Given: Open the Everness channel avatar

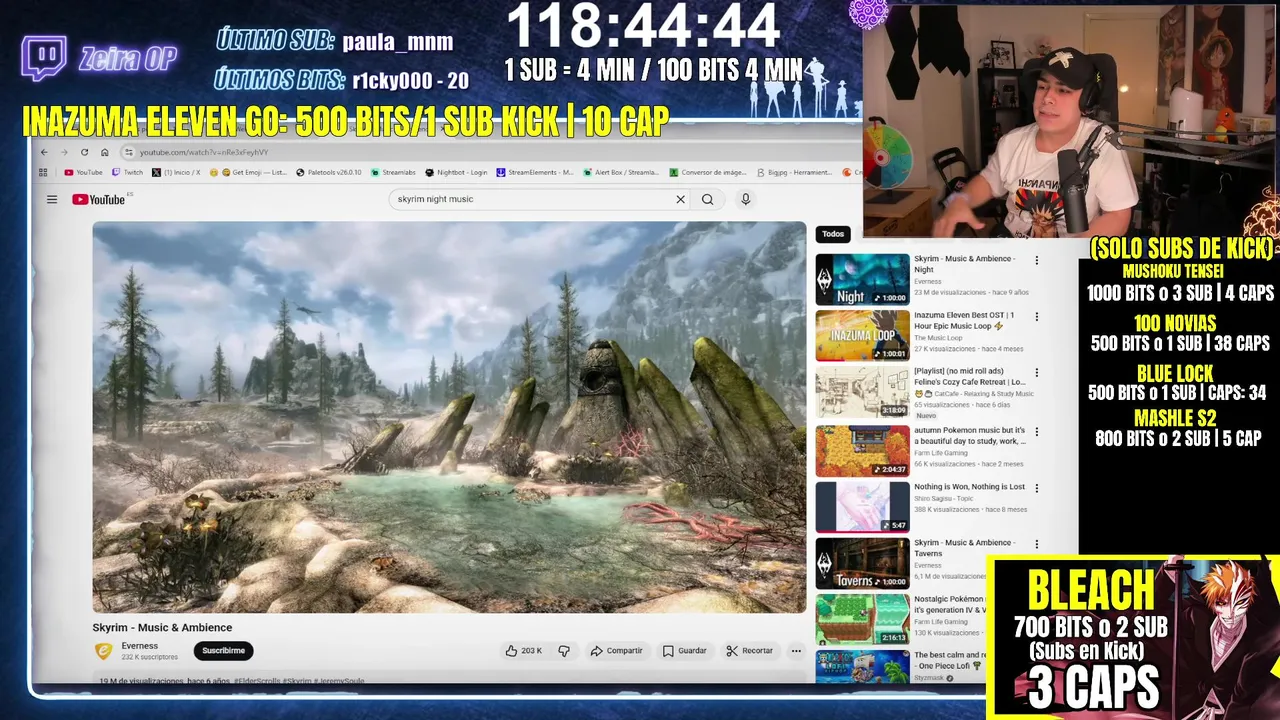Looking at the screenshot, I should click(x=102, y=650).
